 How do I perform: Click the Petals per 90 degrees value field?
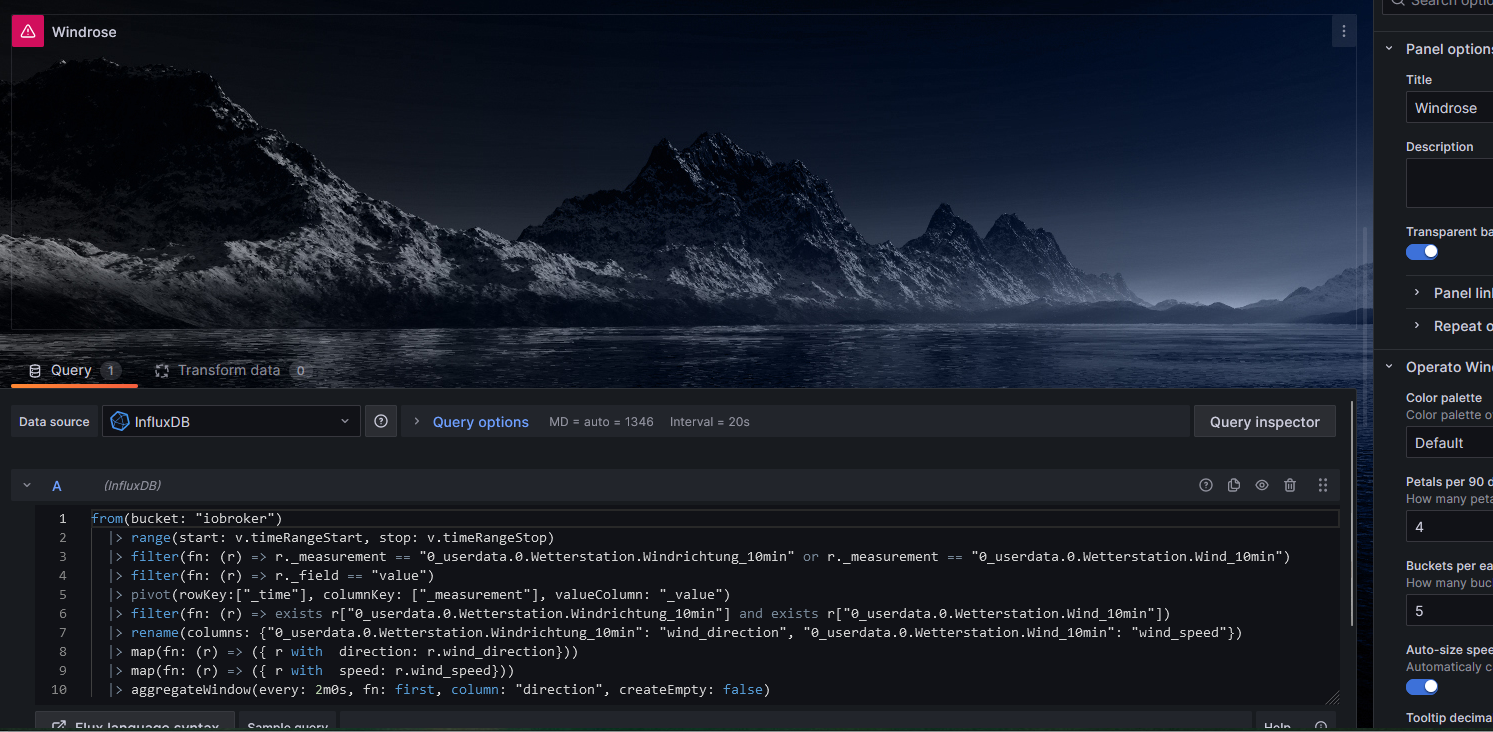pyautogui.click(x=1449, y=527)
